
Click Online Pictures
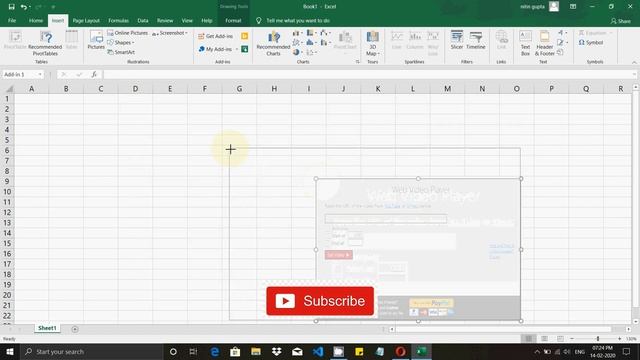(127, 33)
